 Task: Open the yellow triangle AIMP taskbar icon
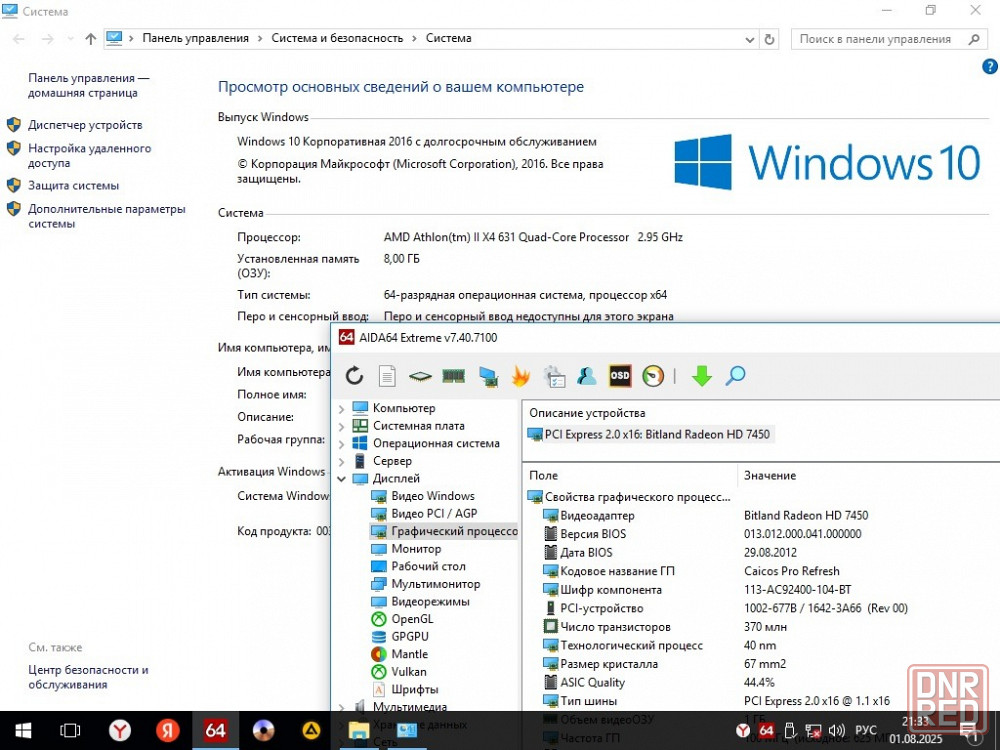tap(311, 730)
